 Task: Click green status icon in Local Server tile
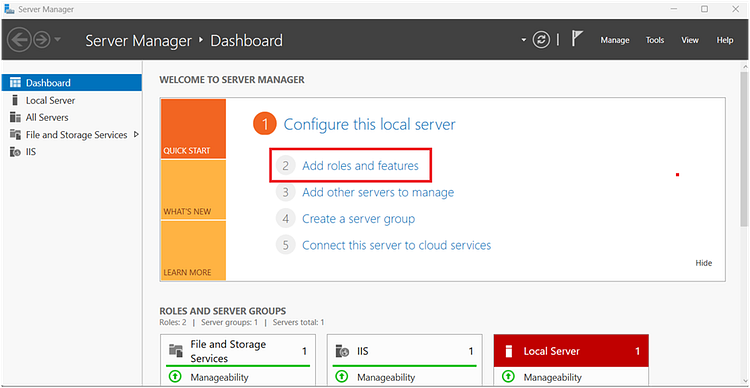pyautogui.click(x=508, y=377)
